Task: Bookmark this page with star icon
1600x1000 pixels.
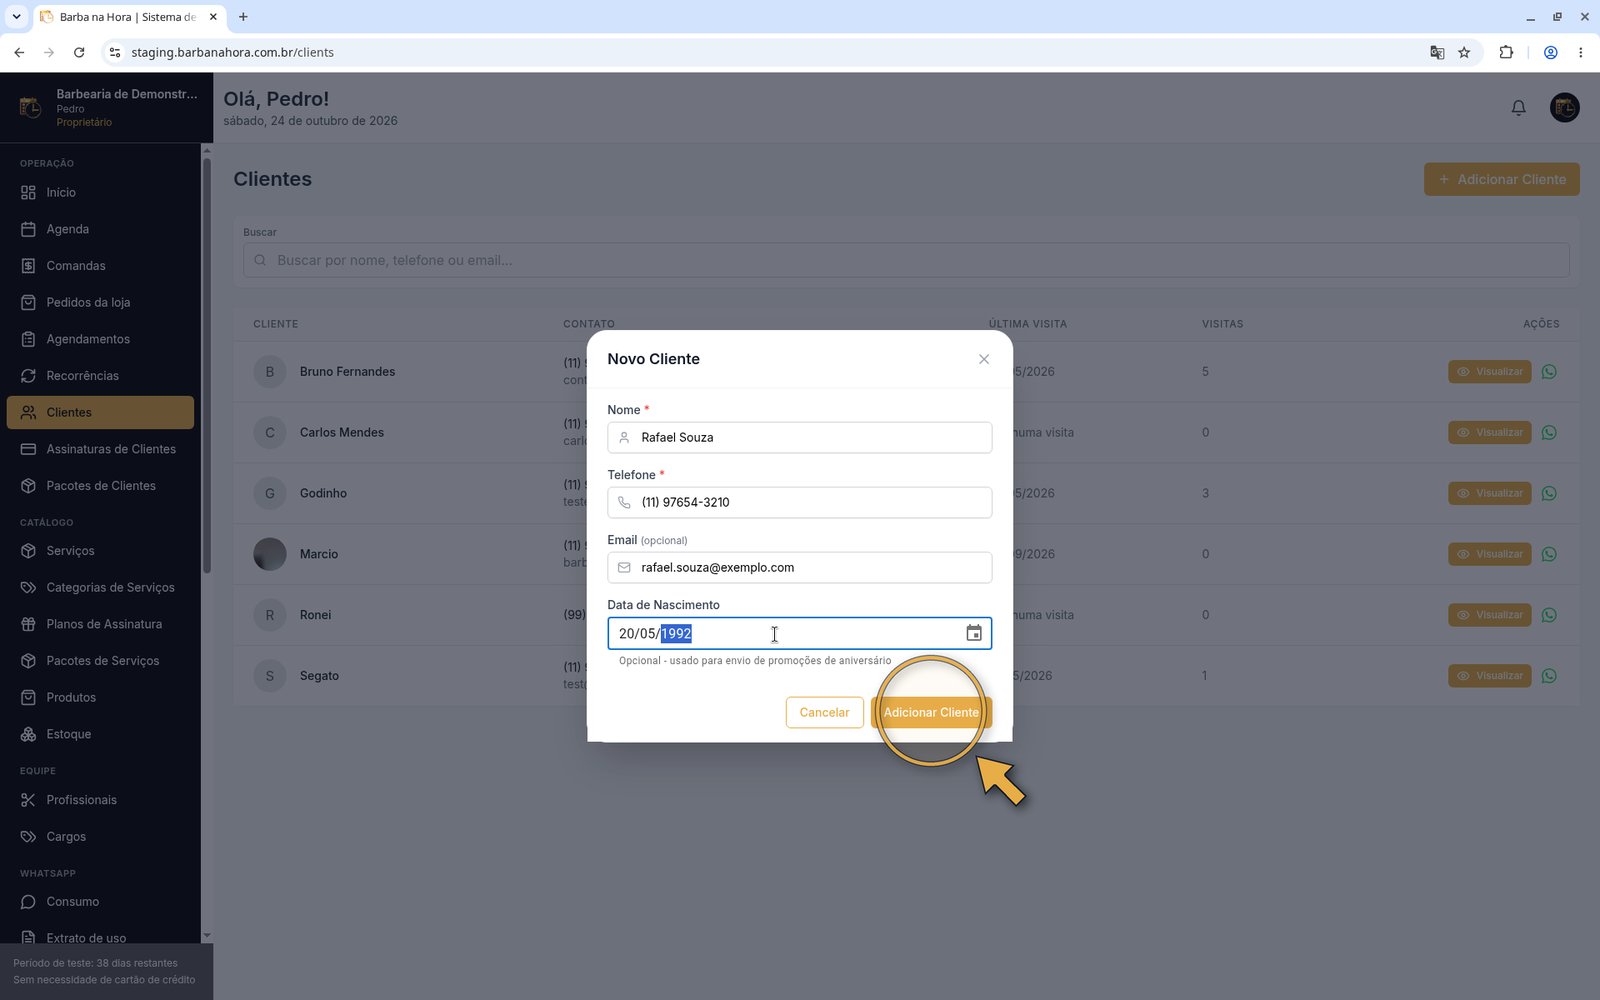Action: (x=1464, y=52)
